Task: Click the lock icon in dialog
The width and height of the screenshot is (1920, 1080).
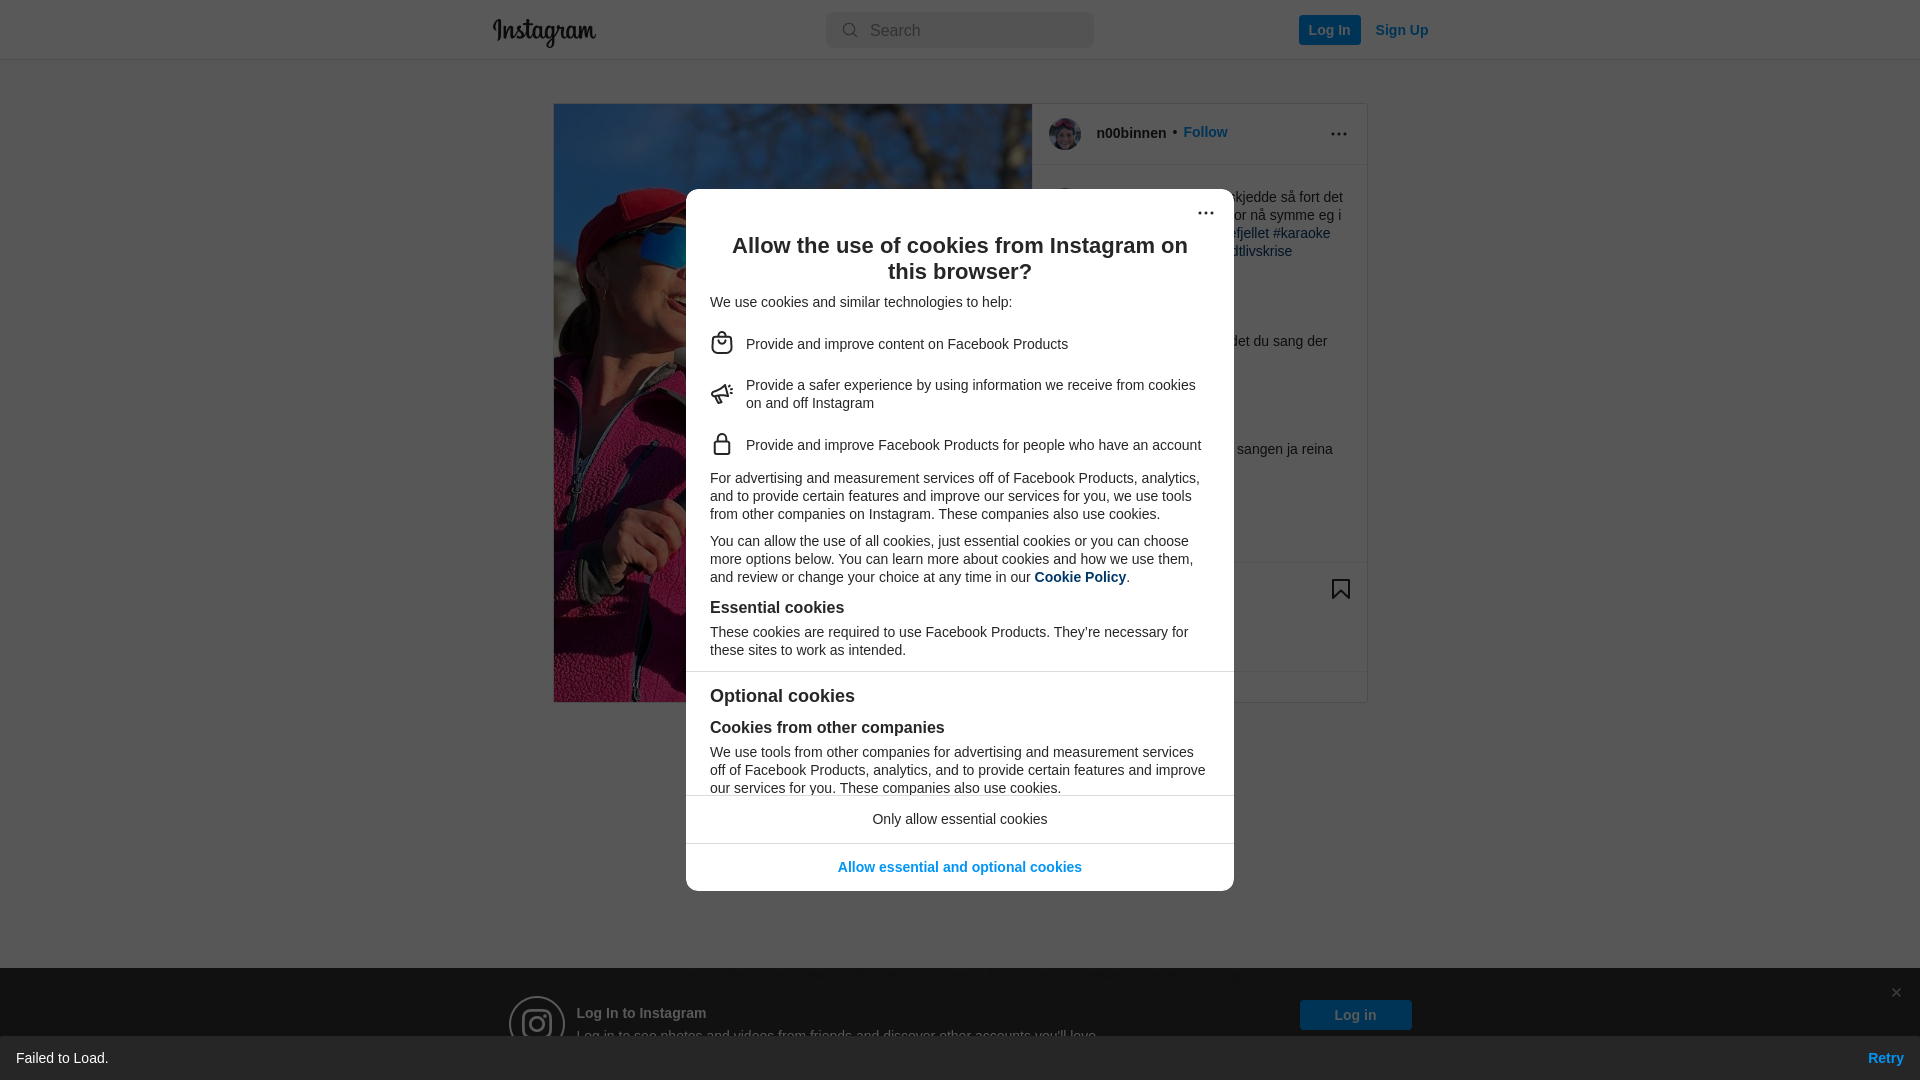Action: (722, 444)
